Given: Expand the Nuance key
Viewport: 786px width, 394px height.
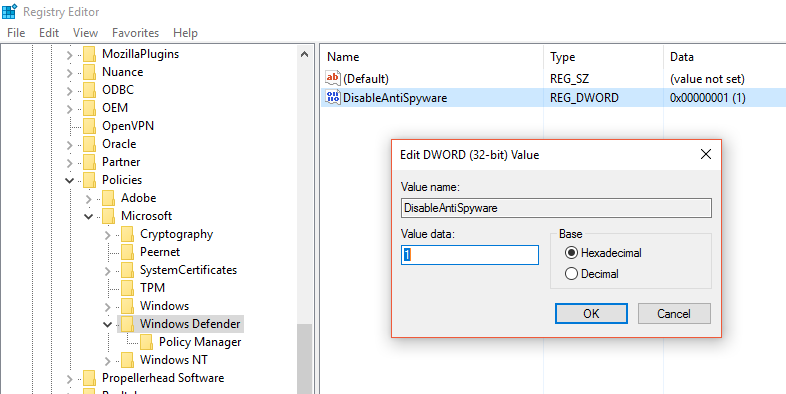Looking at the screenshot, I should tap(70, 73).
